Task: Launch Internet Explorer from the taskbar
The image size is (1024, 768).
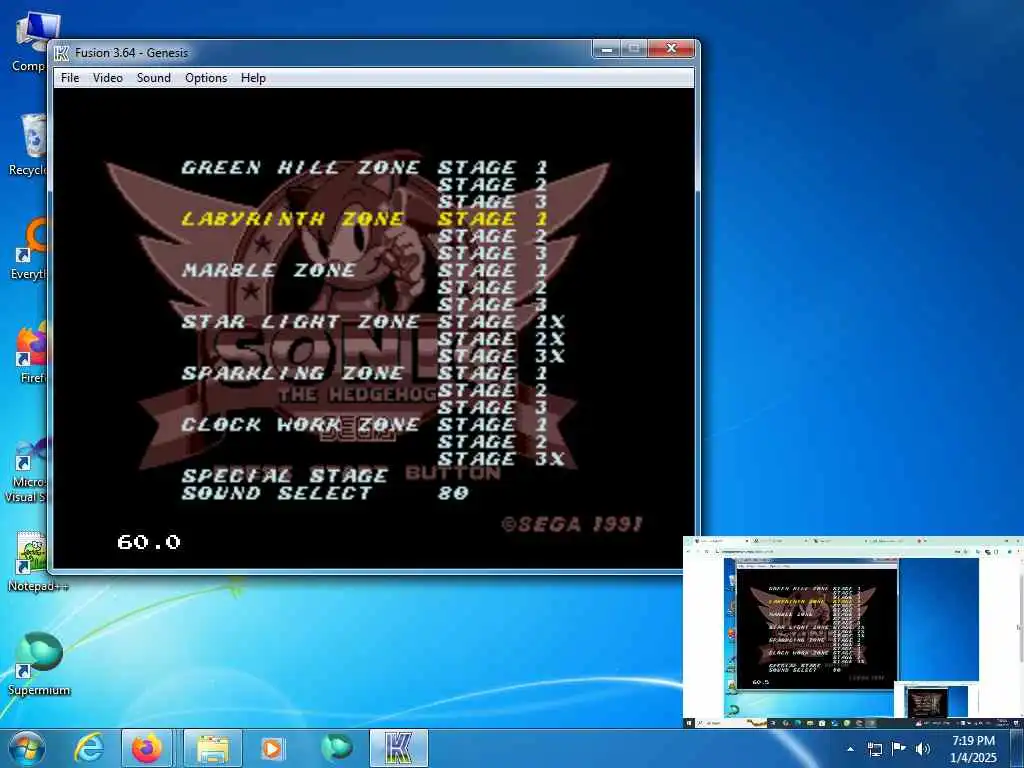Action: [x=88, y=748]
